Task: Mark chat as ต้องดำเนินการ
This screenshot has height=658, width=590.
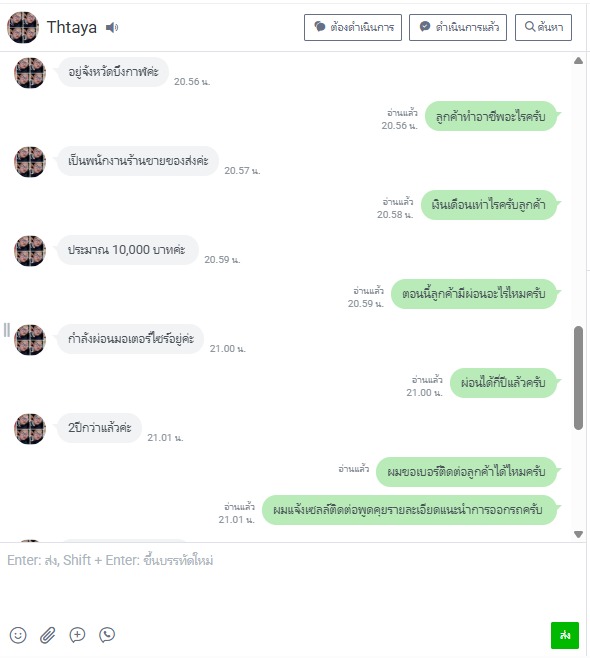Action: click(353, 27)
